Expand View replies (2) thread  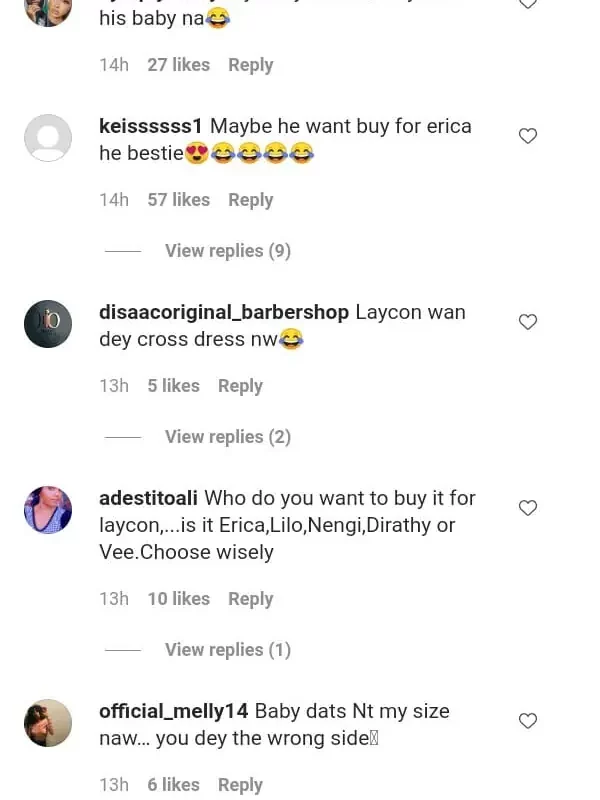(227, 437)
